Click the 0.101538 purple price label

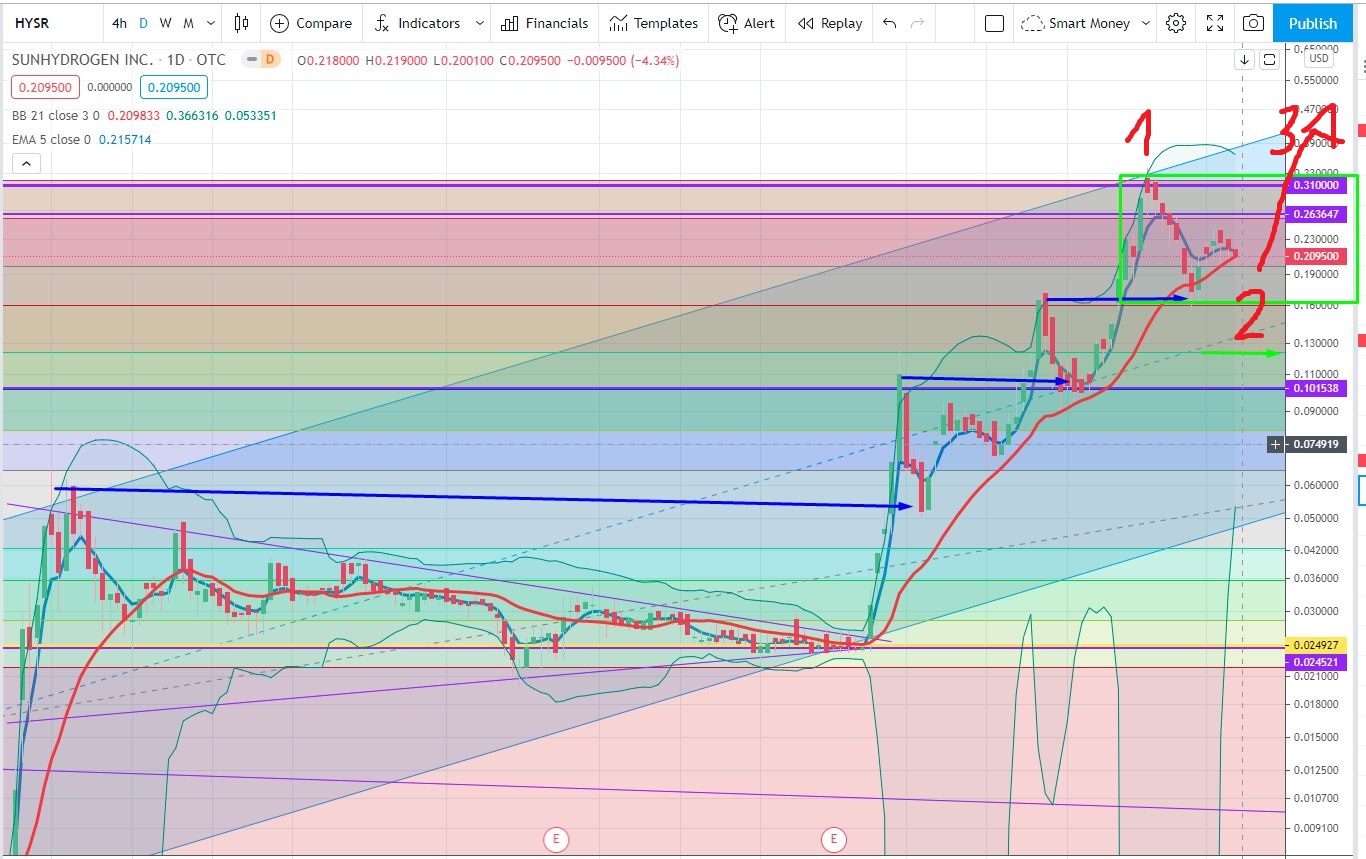[1316, 388]
